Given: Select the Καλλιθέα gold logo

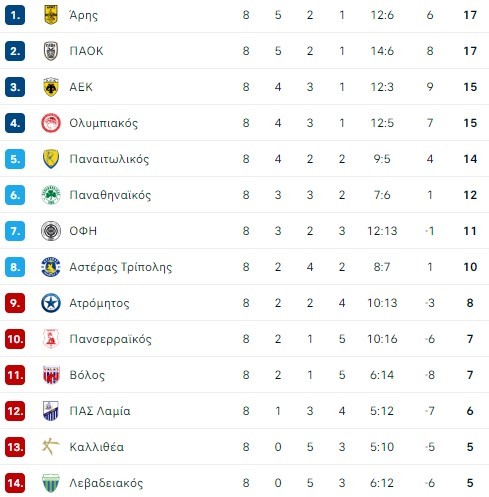Looking at the screenshot, I should [x=51, y=447].
